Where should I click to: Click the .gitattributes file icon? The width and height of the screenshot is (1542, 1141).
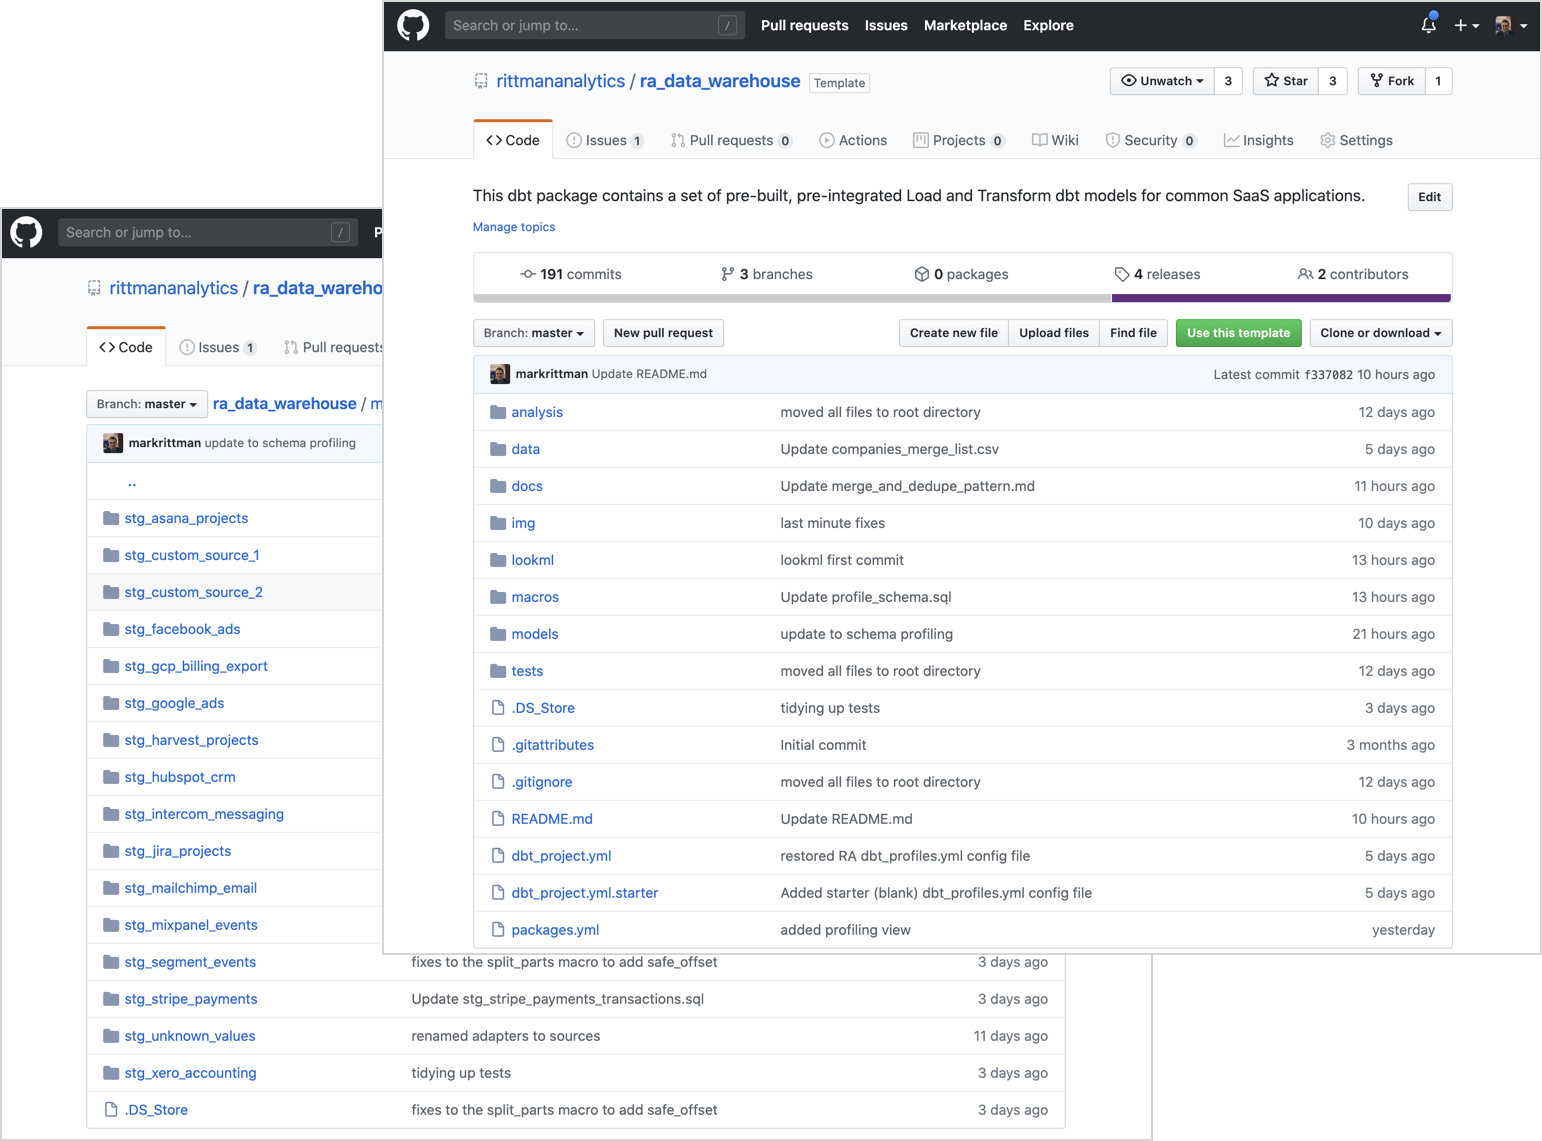pyautogui.click(x=498, y=745)
